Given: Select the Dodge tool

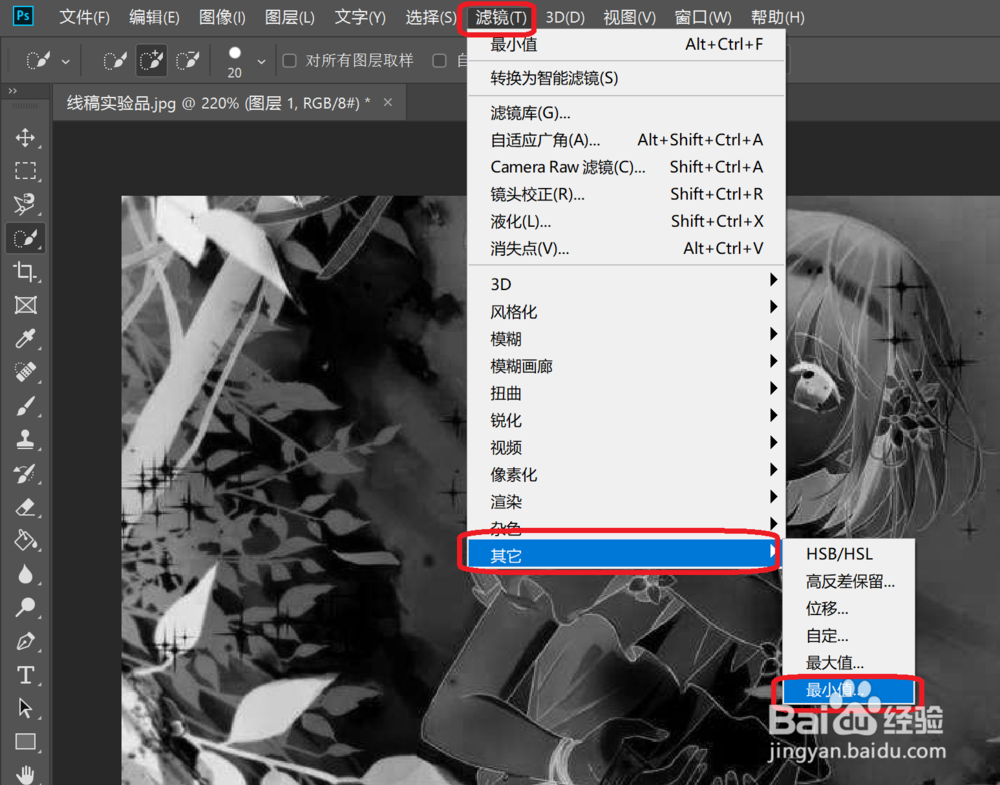Looking at the screenshot, I should (26, 607).
